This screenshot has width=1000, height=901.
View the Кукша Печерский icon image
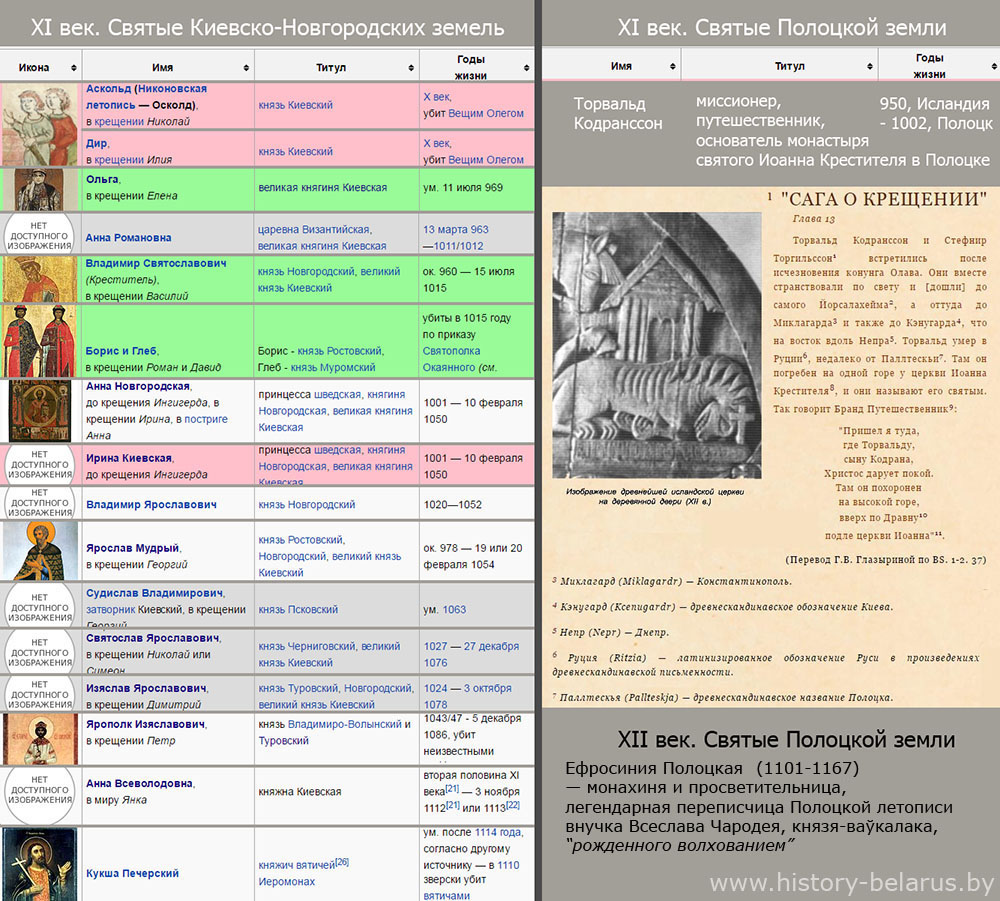40,863
